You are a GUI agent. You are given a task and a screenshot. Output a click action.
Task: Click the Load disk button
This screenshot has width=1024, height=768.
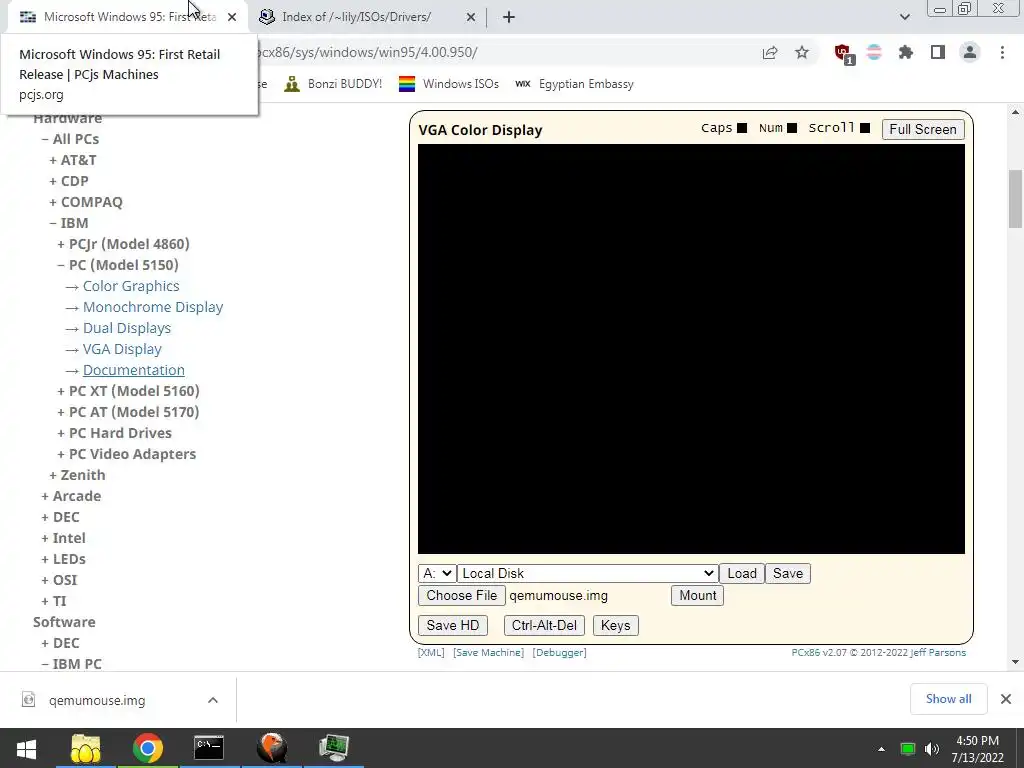[742, 573]
